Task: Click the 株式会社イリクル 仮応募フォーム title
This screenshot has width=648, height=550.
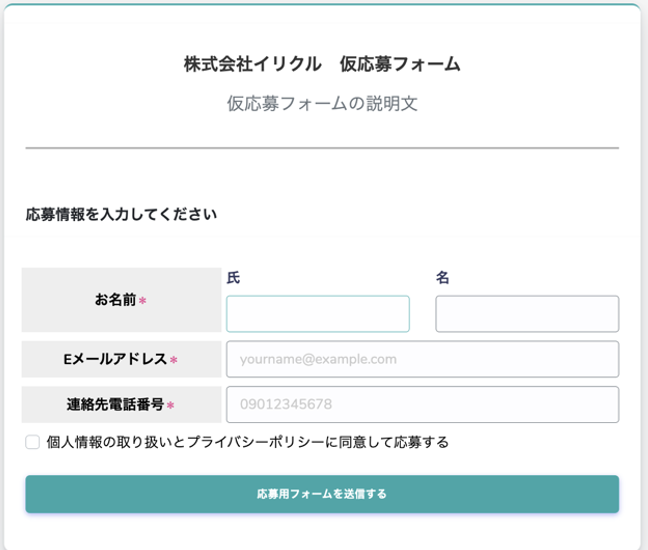Action: click(x=322, y=64)
